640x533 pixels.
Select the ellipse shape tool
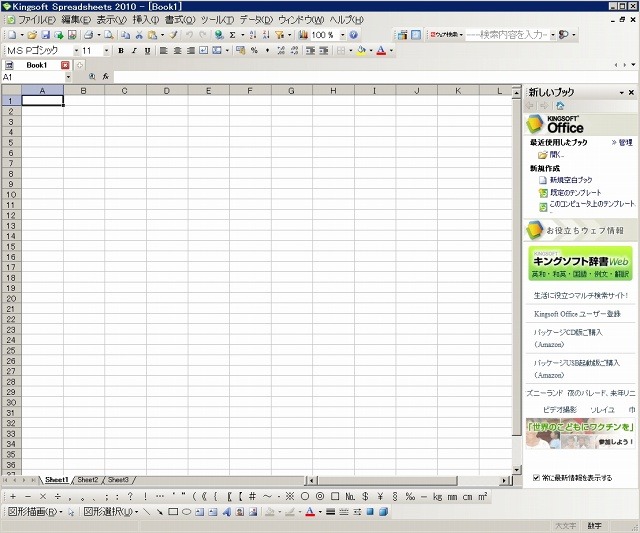pyautogui.click(x=186, y=512)
